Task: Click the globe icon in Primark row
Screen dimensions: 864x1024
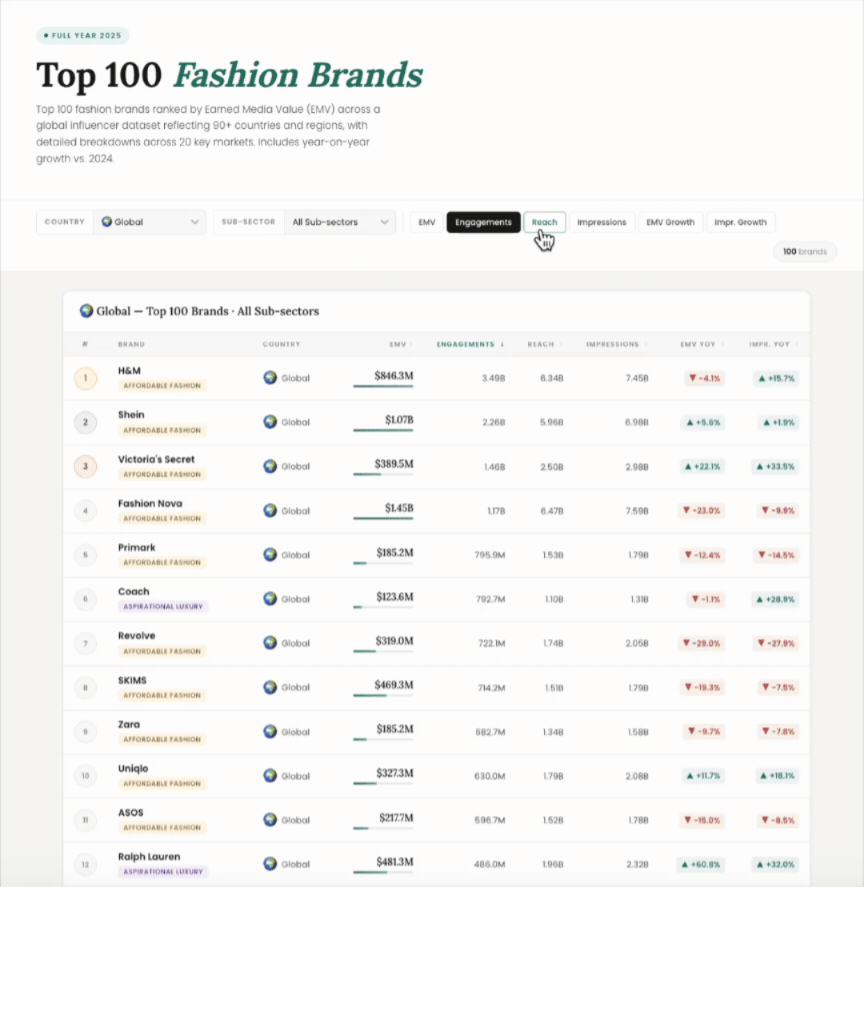Action: coord(270,554)
